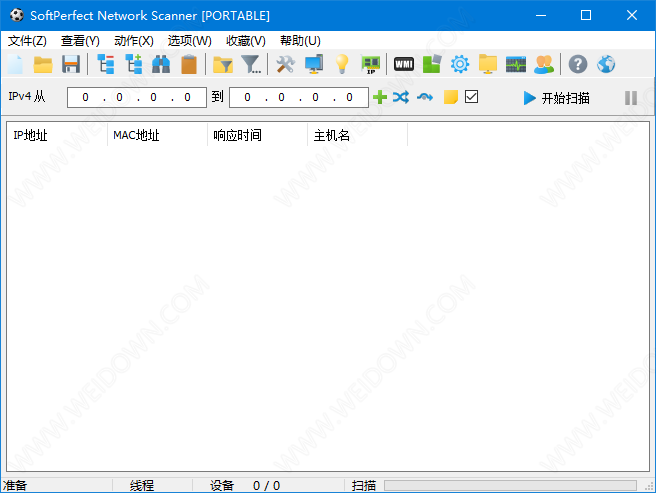Open the WMI query icon
The width and height of the screenshot is (656, 493).
pos(404,64)
